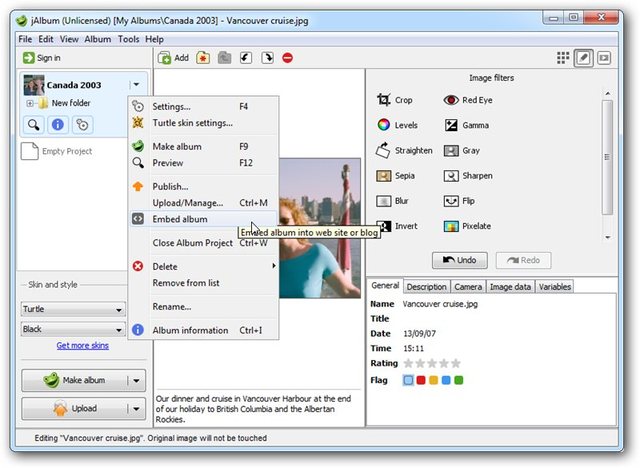This screenshot has height=468, width=640.
Task: Switch to the Camera tab
Action: click(468, 287)
